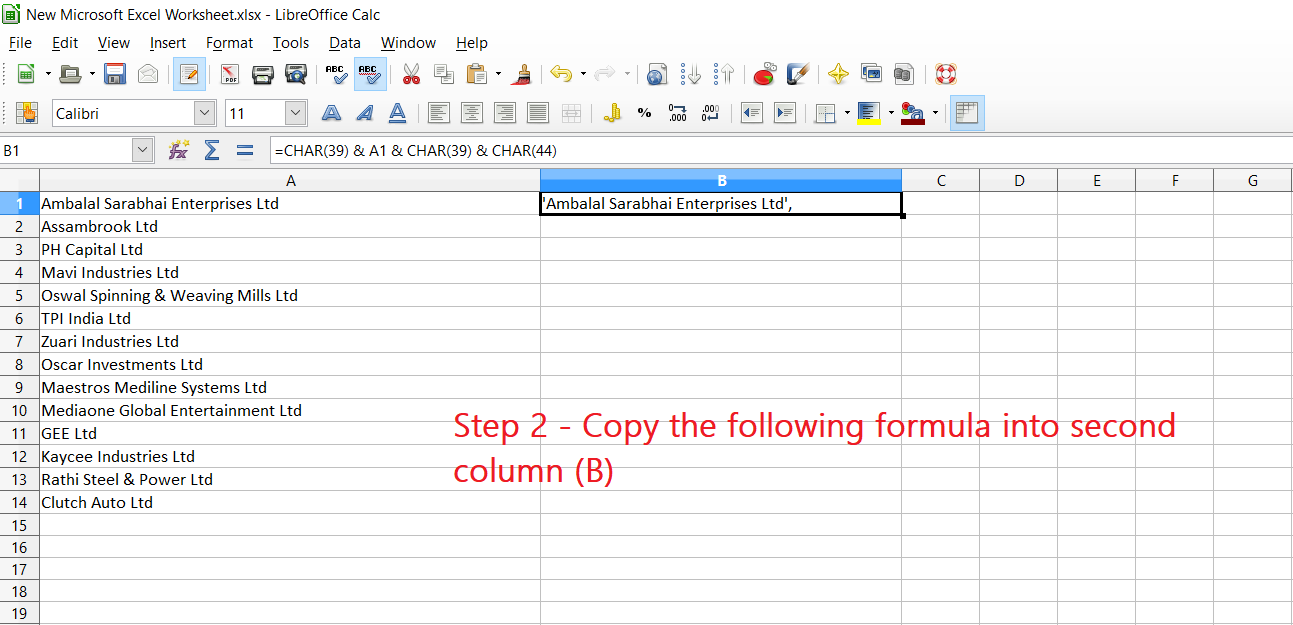Center cell text horizontally

[x=471, y=113]
